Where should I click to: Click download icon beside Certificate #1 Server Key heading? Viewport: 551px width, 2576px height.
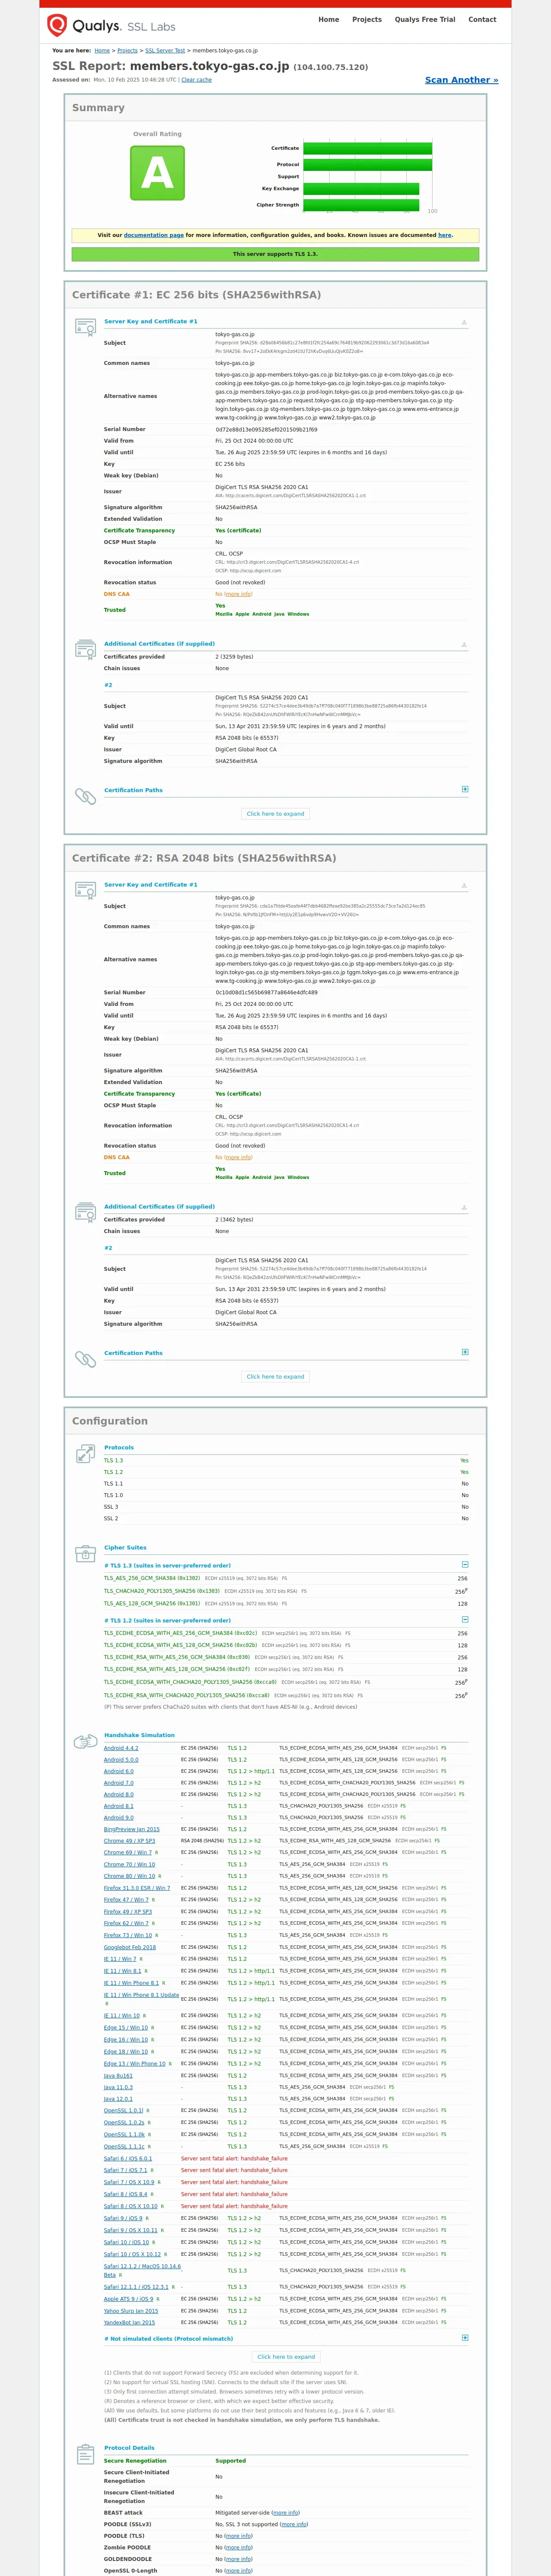[464, 322]
